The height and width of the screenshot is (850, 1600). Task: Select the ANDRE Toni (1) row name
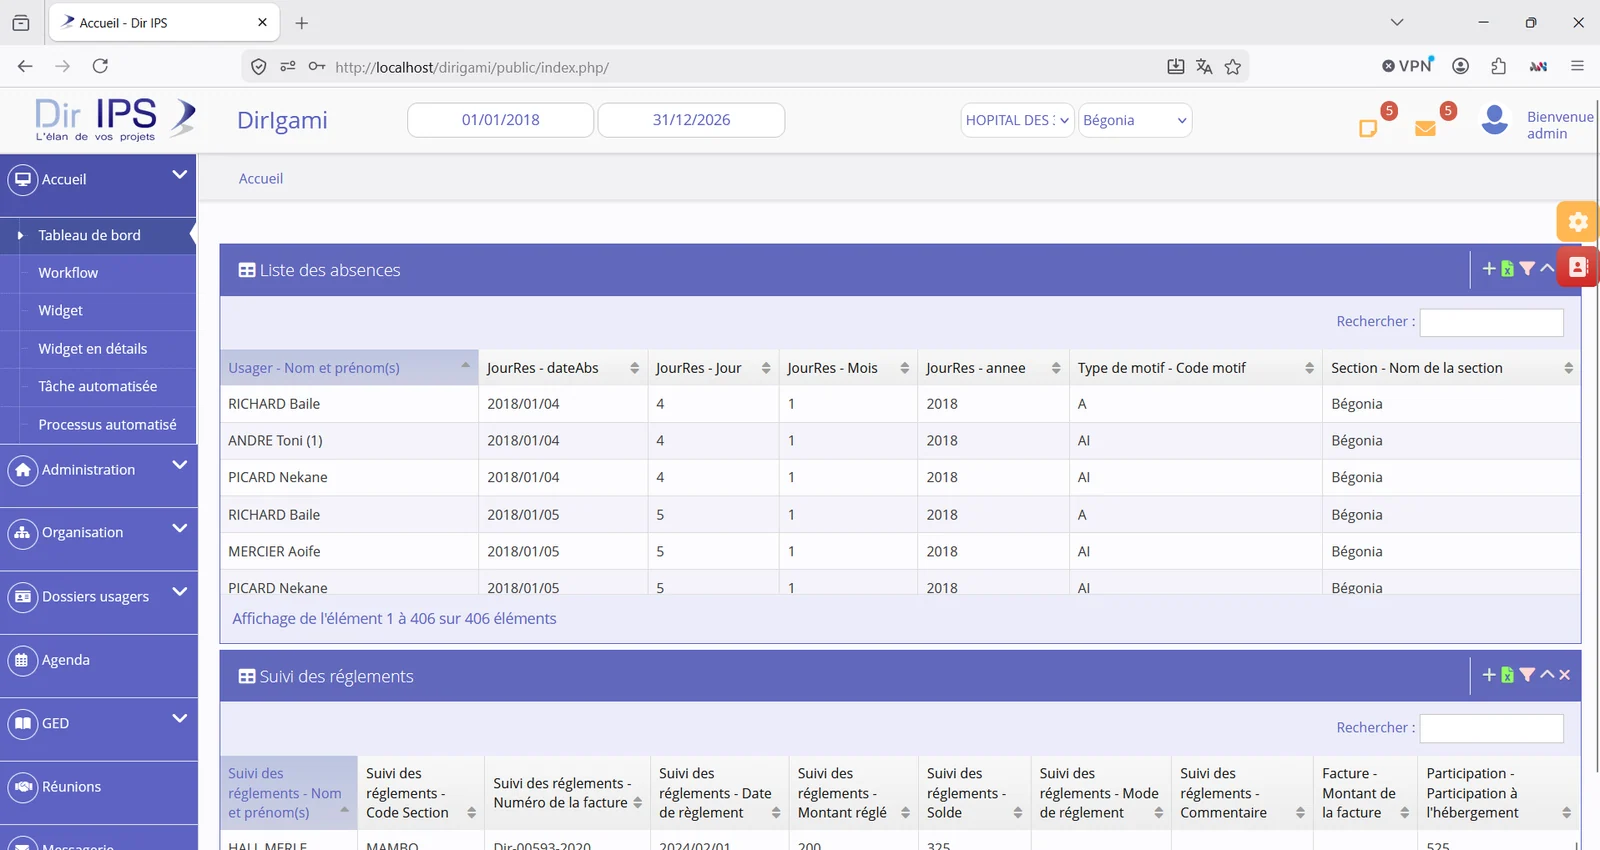275,441
